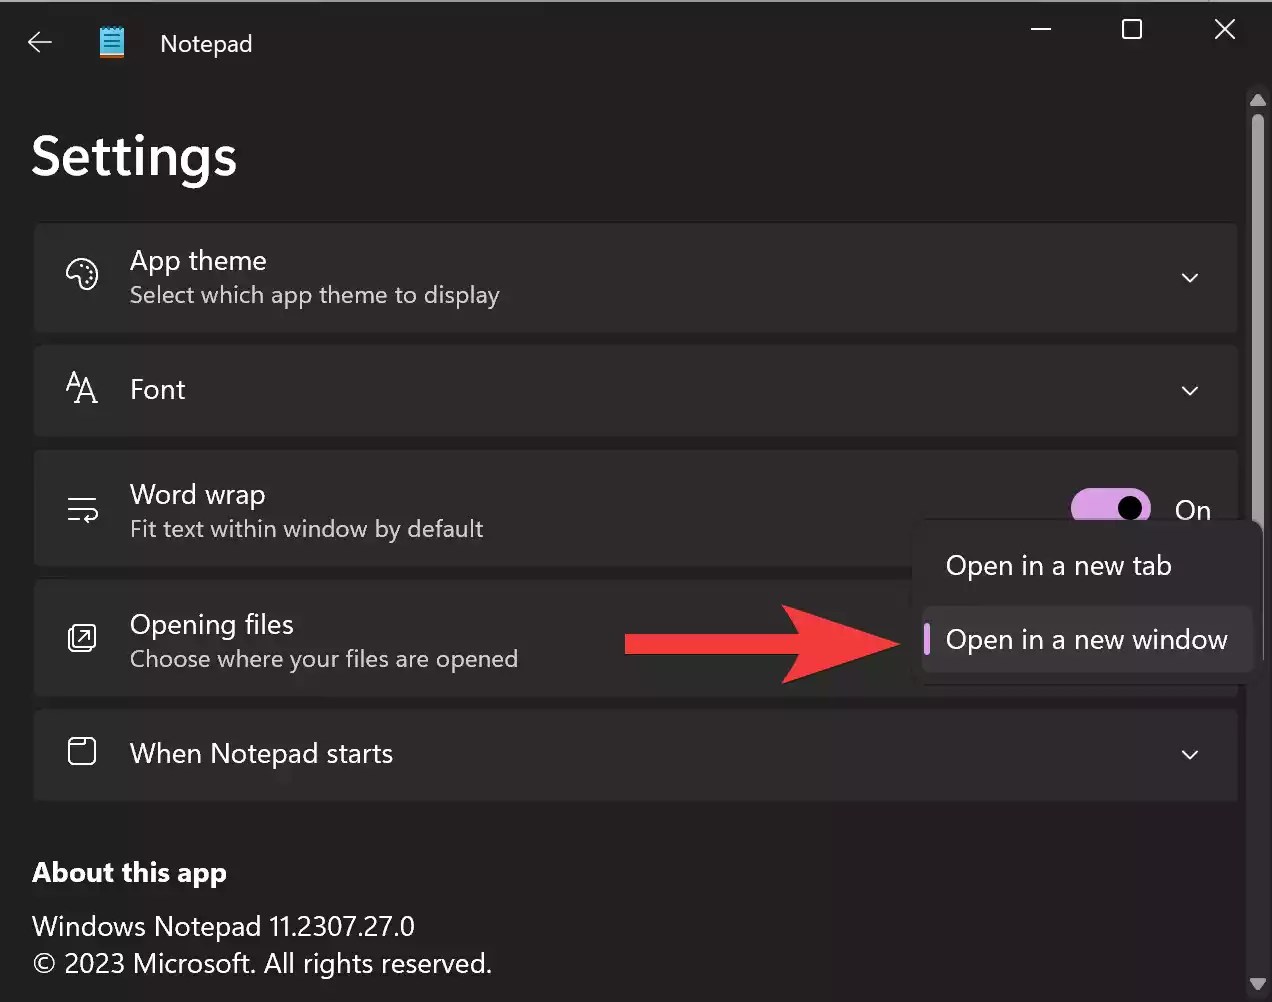Expand the Font section
The width and height of the screenshot is (1272, 1002).
click(1190, 391)
